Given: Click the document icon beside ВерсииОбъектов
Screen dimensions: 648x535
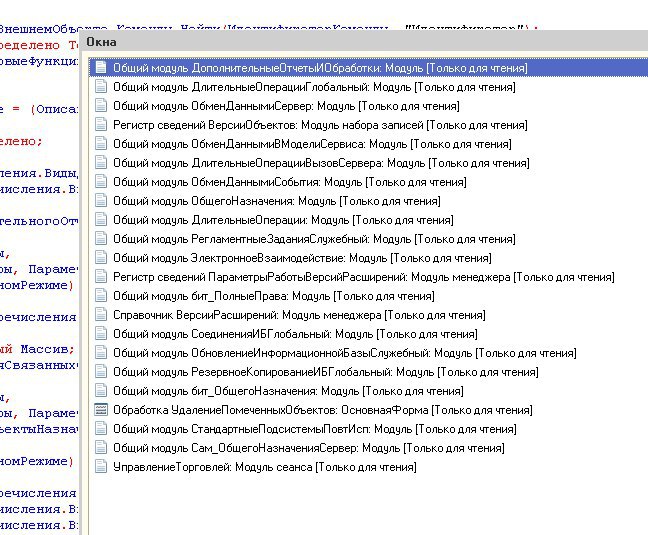Looking at the screenshot, I should [x=101, y=125].
